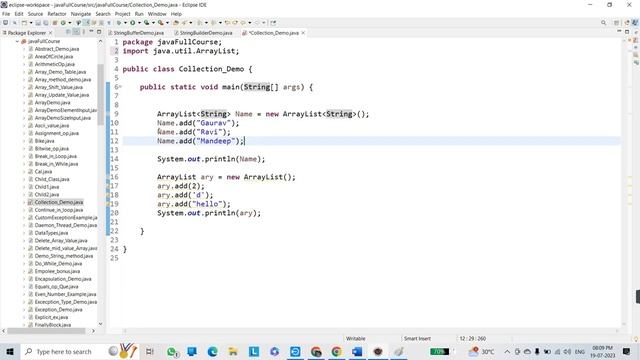The height and width of the screenshot is (360, 640).
Task: Select Child_Class.java in Package Explorer
Action: 52,179
